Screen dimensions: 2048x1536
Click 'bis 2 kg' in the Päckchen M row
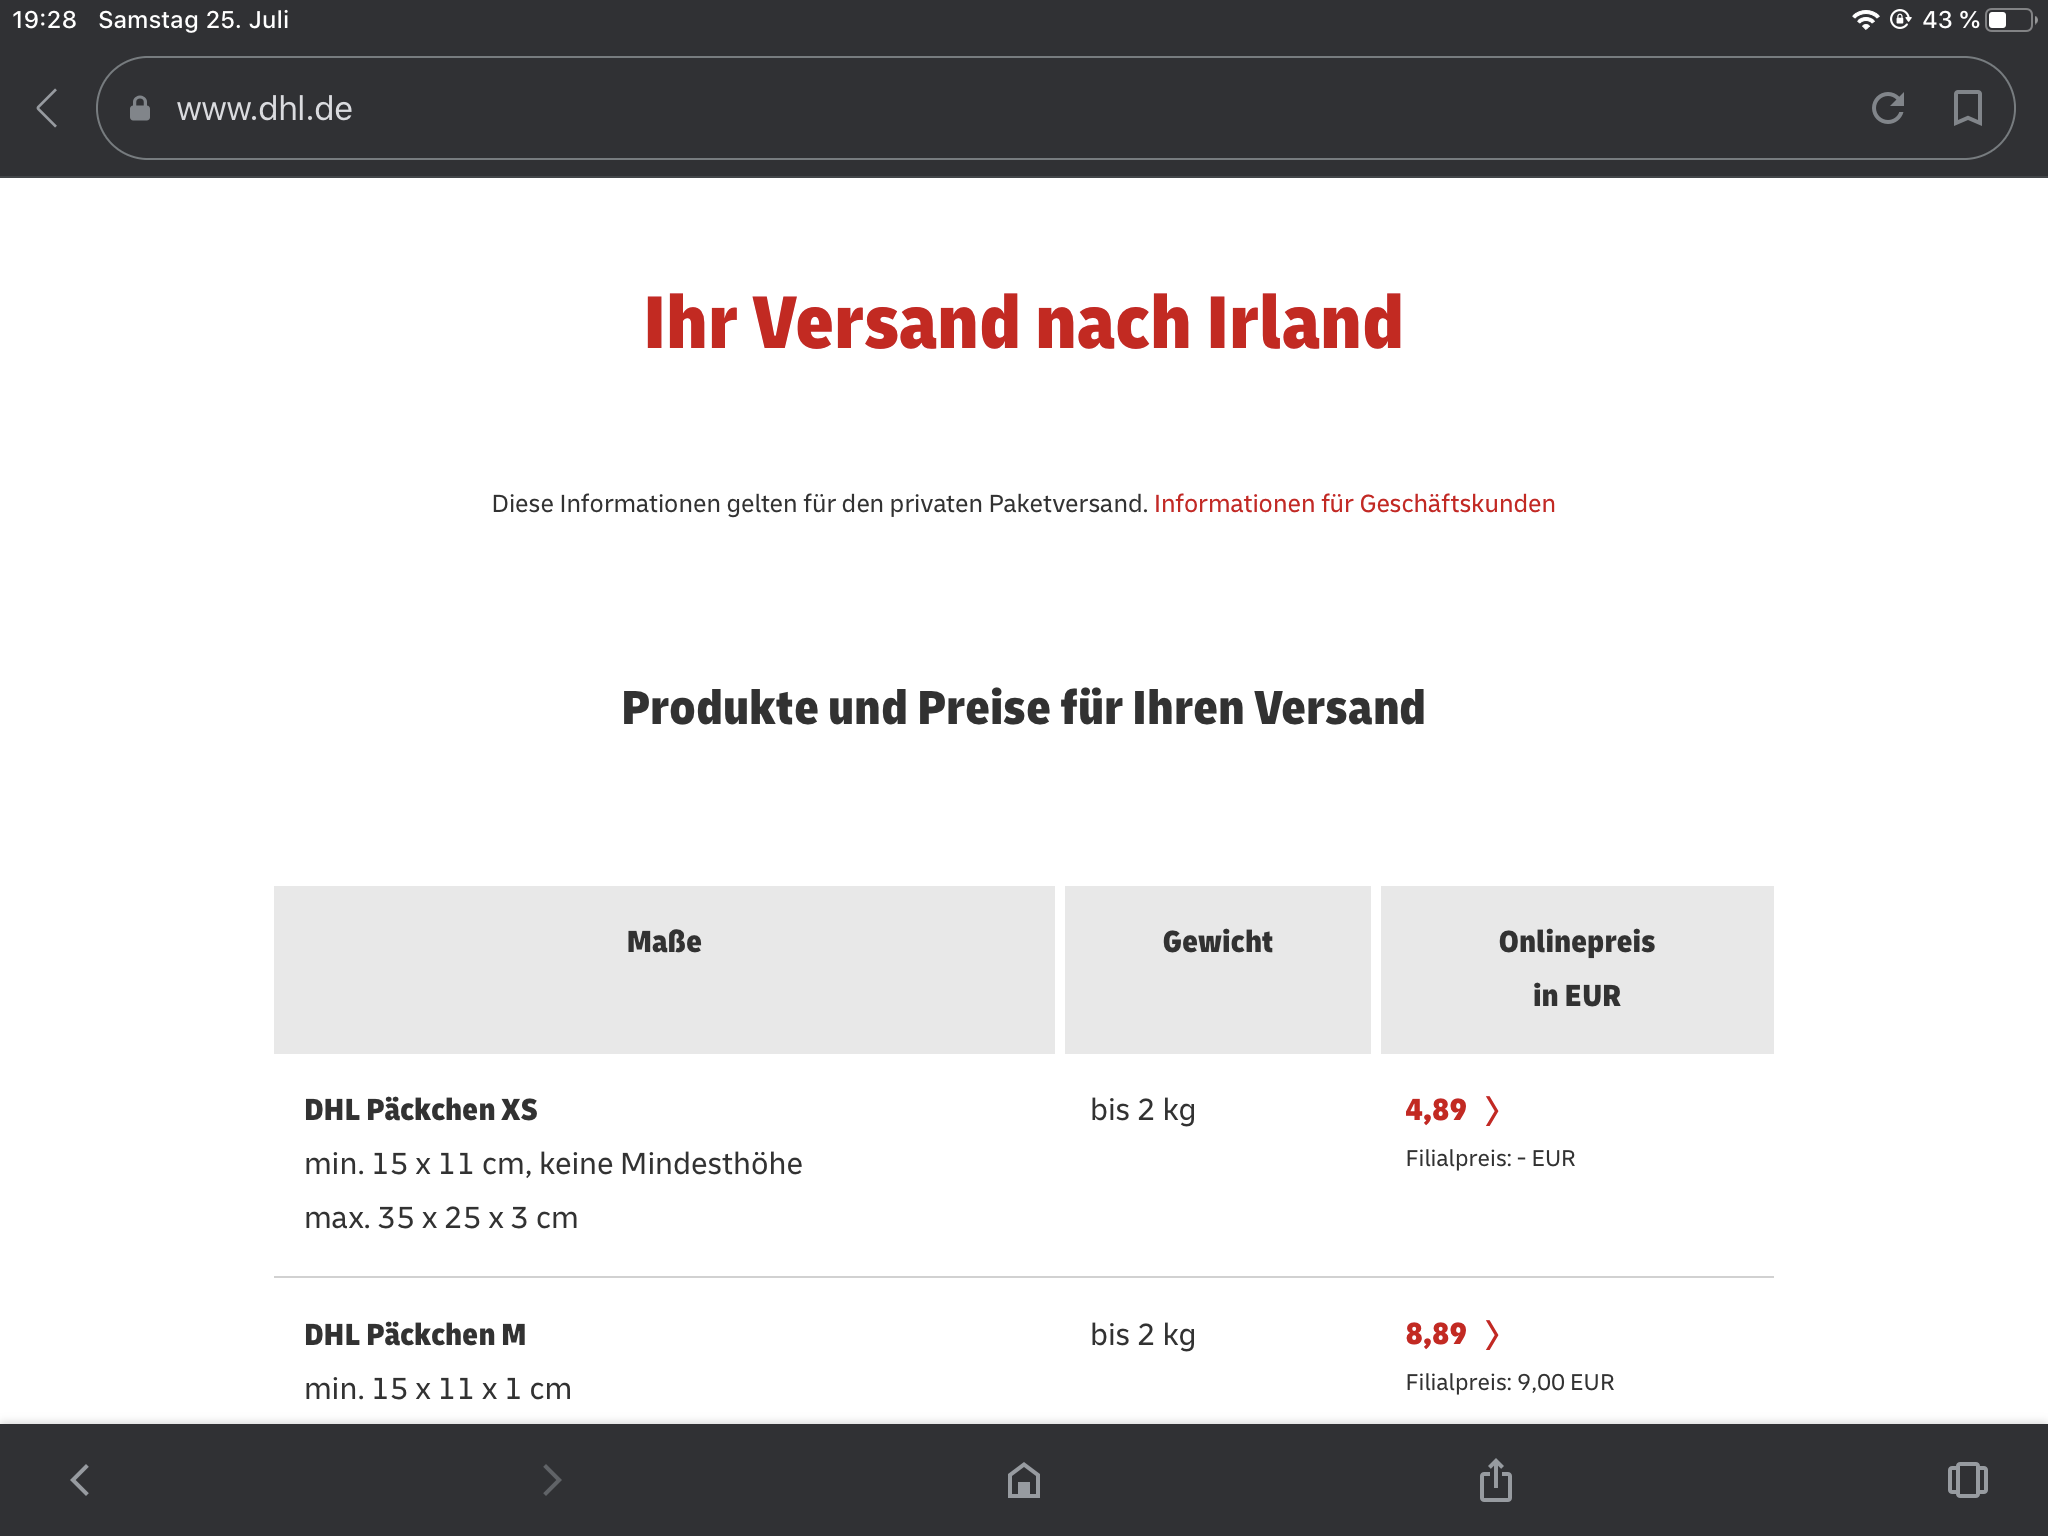click(1143, 1335)
